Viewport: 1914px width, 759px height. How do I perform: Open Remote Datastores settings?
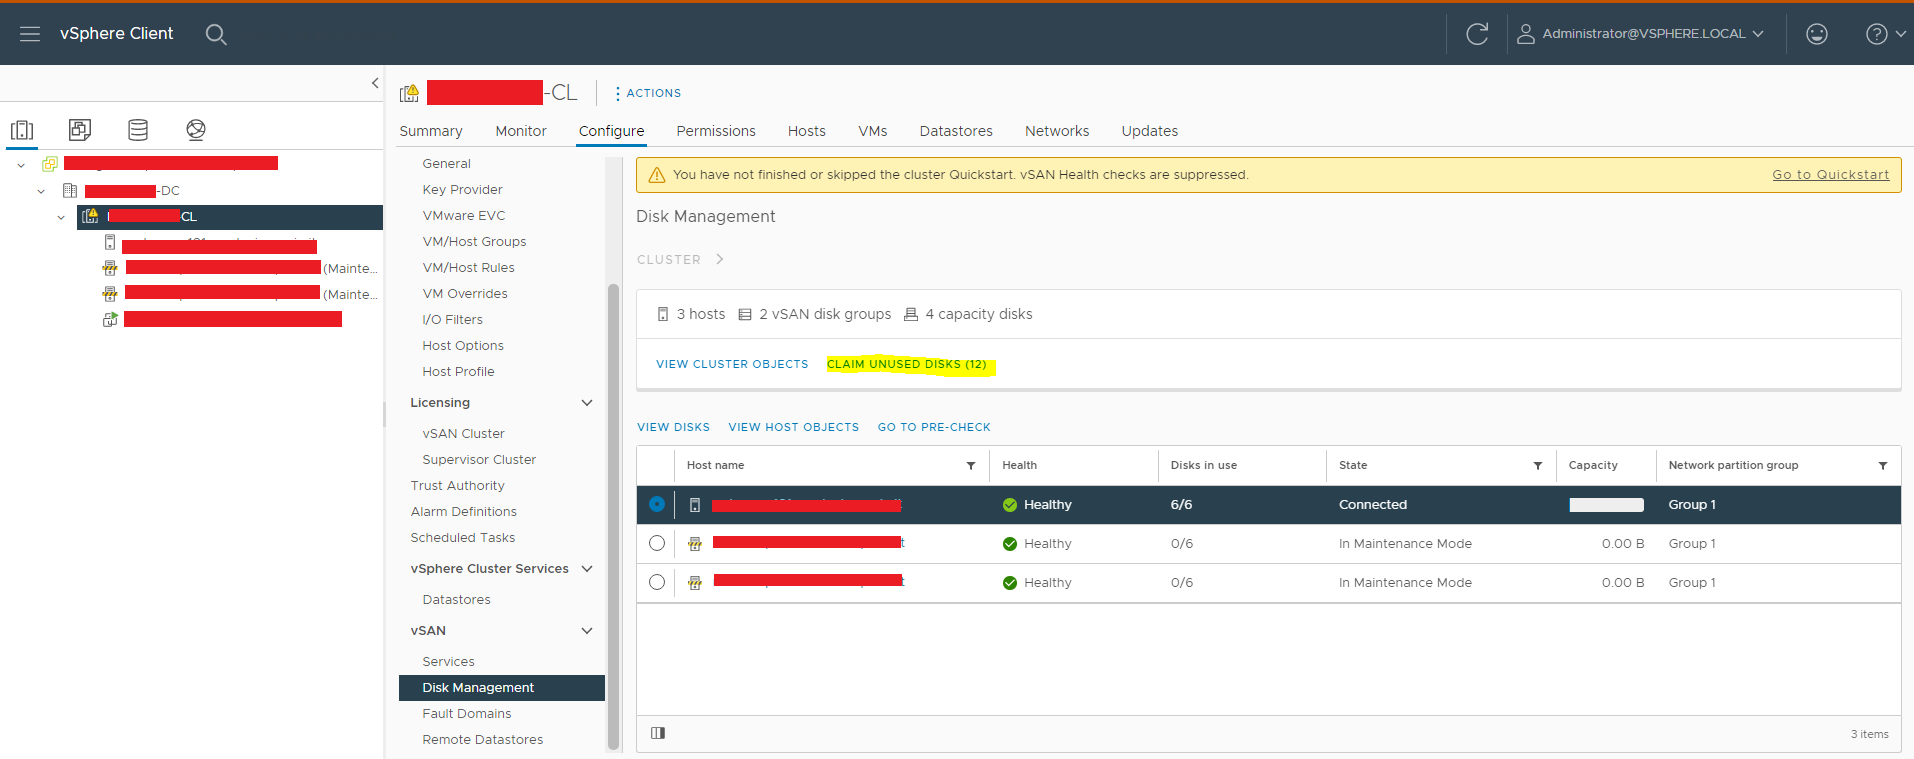pos(483,740)
